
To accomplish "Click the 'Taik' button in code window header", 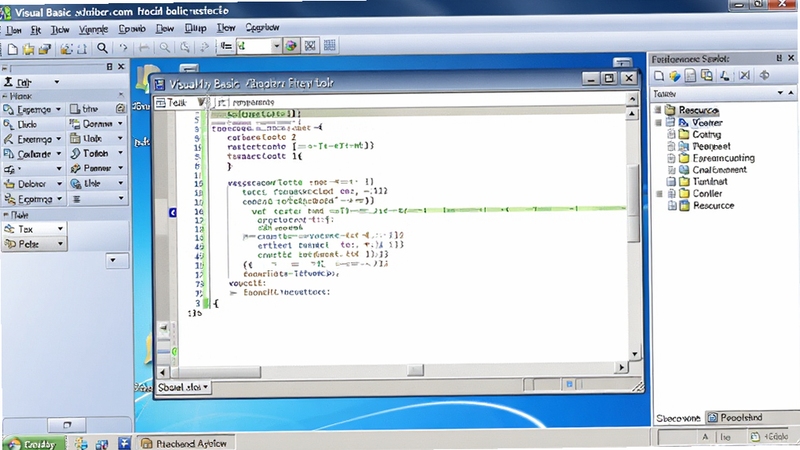I will 173,103.
